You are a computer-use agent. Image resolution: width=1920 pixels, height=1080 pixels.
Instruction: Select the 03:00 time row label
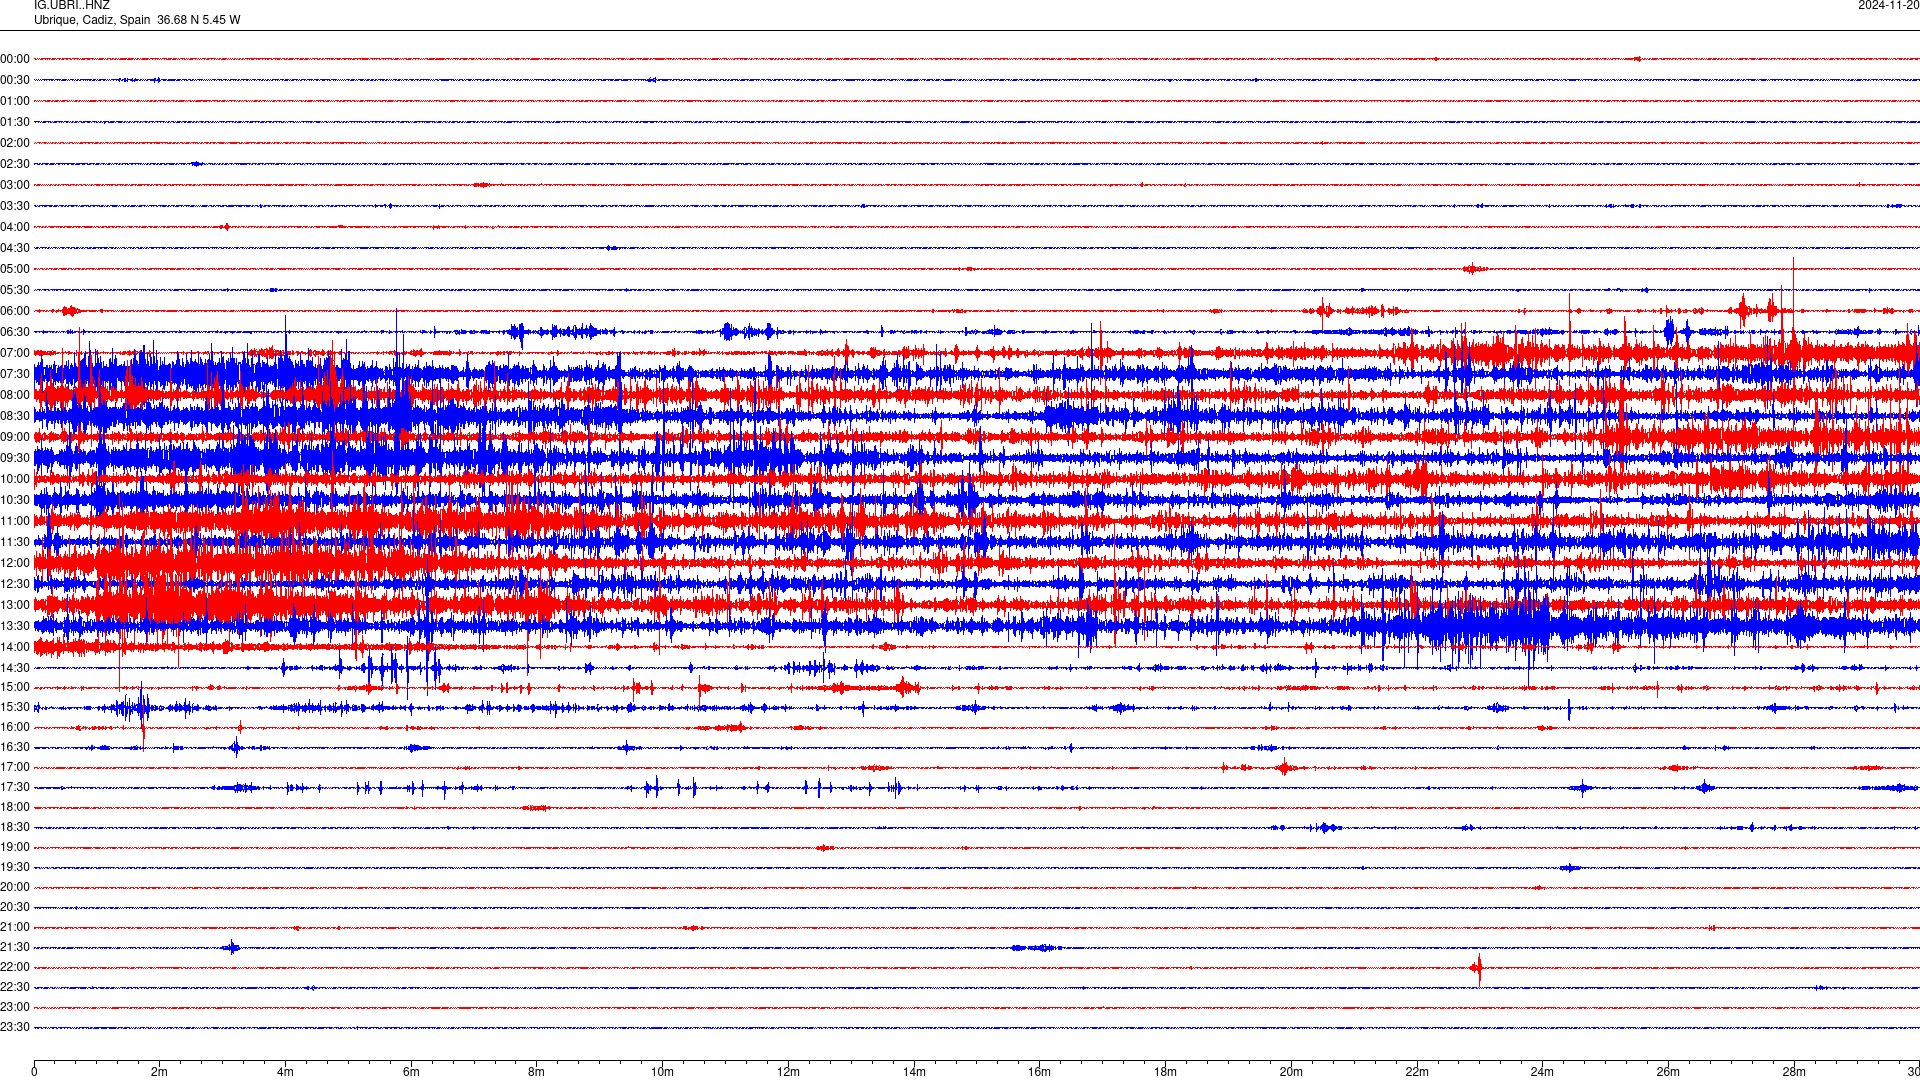click(15, 185)
